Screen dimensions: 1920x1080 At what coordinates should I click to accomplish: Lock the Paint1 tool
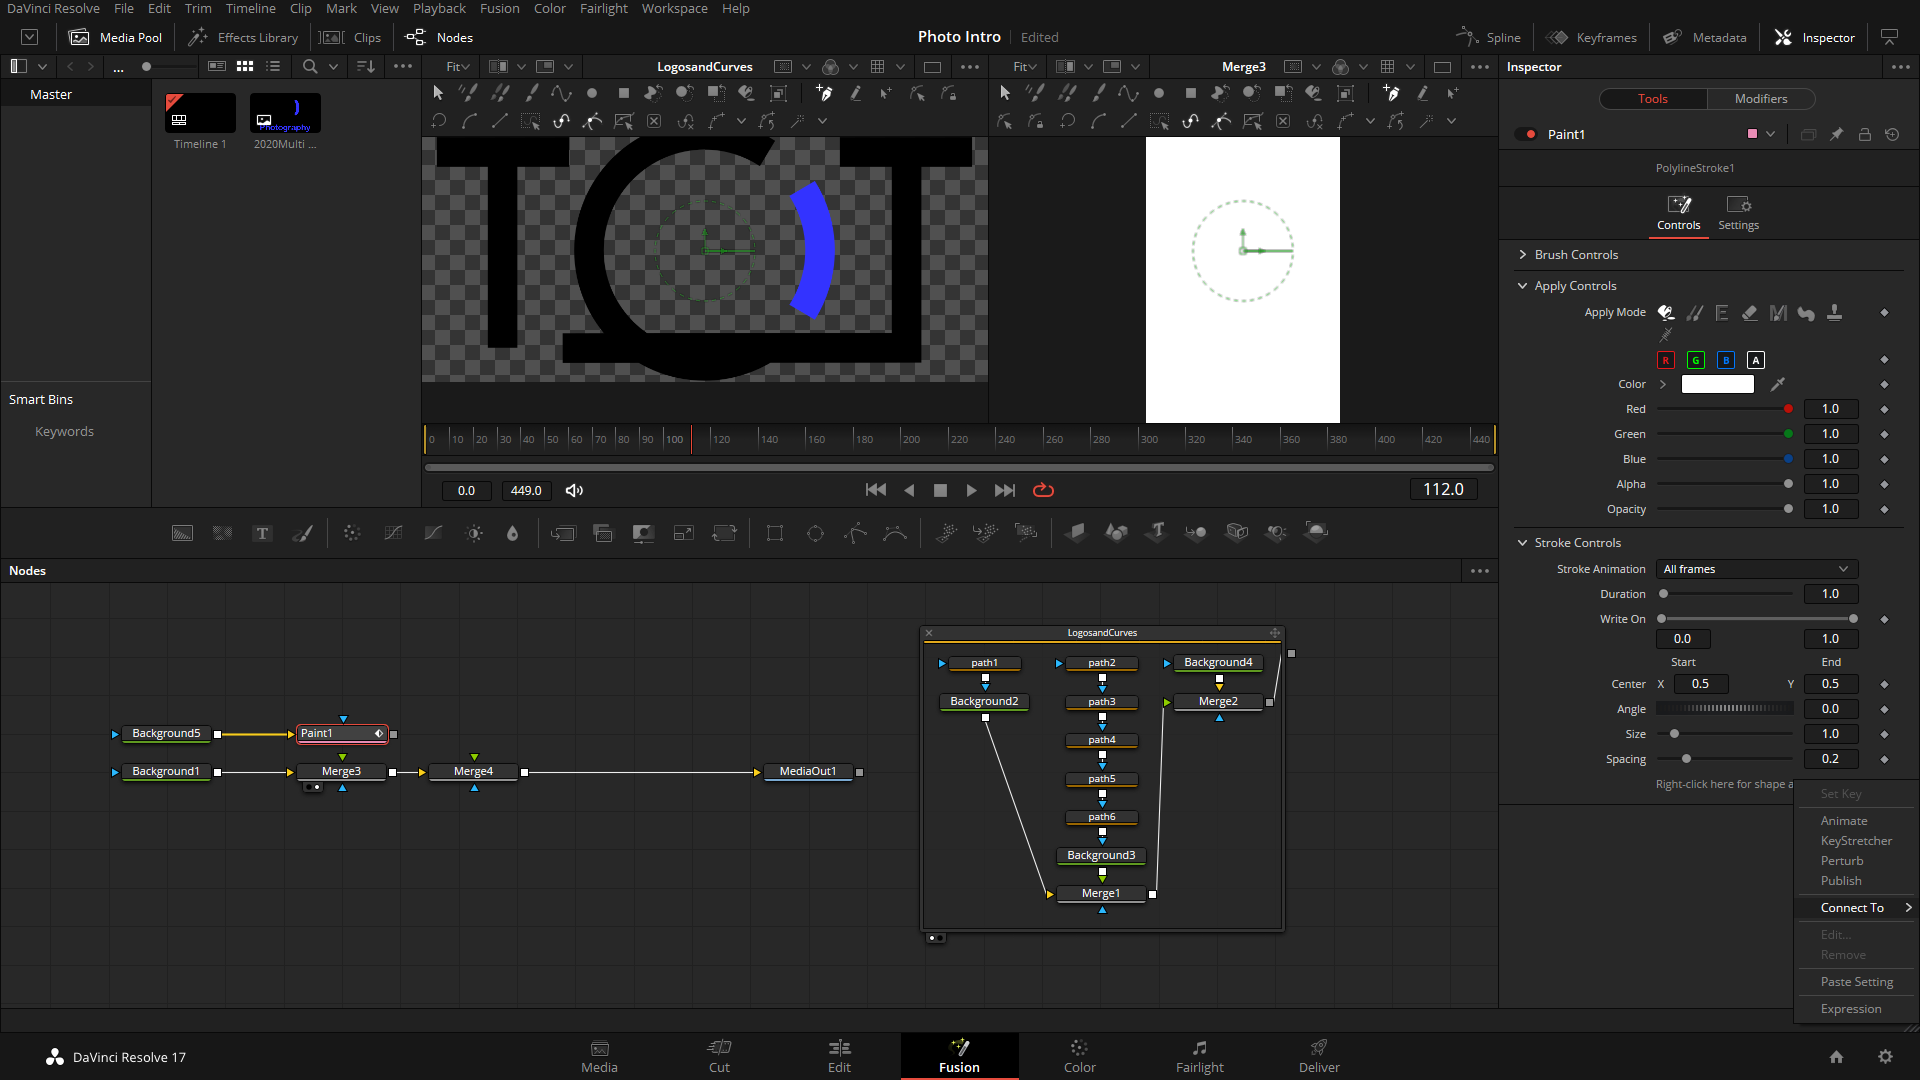click(1864, 134)
